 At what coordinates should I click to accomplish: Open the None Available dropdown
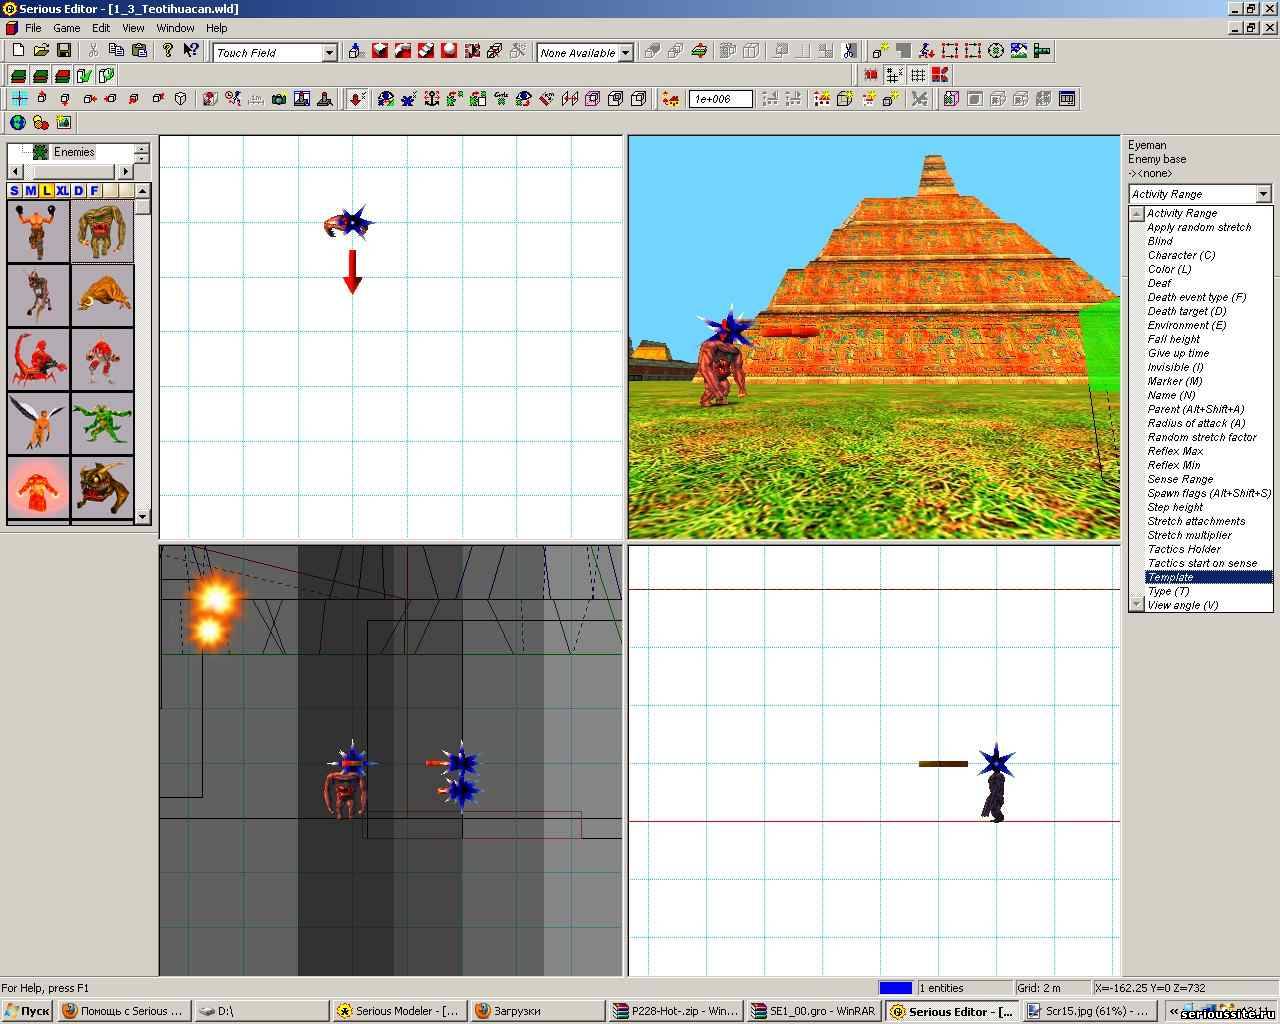(x=626, y=53)
